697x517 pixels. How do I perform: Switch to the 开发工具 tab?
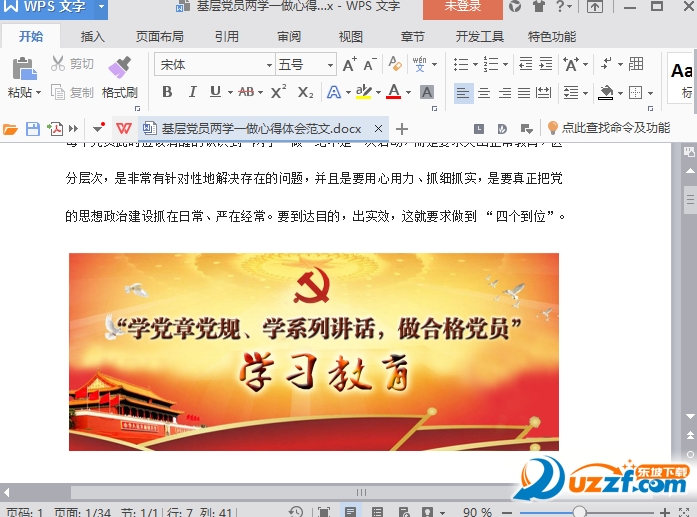point(480,36)
